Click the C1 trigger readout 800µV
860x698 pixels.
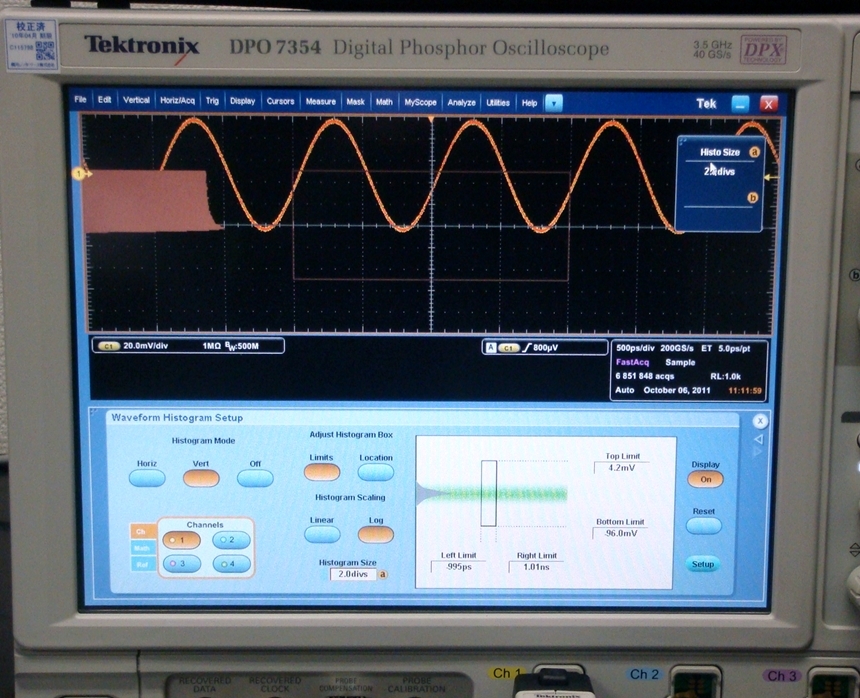[x=545, y=348]
